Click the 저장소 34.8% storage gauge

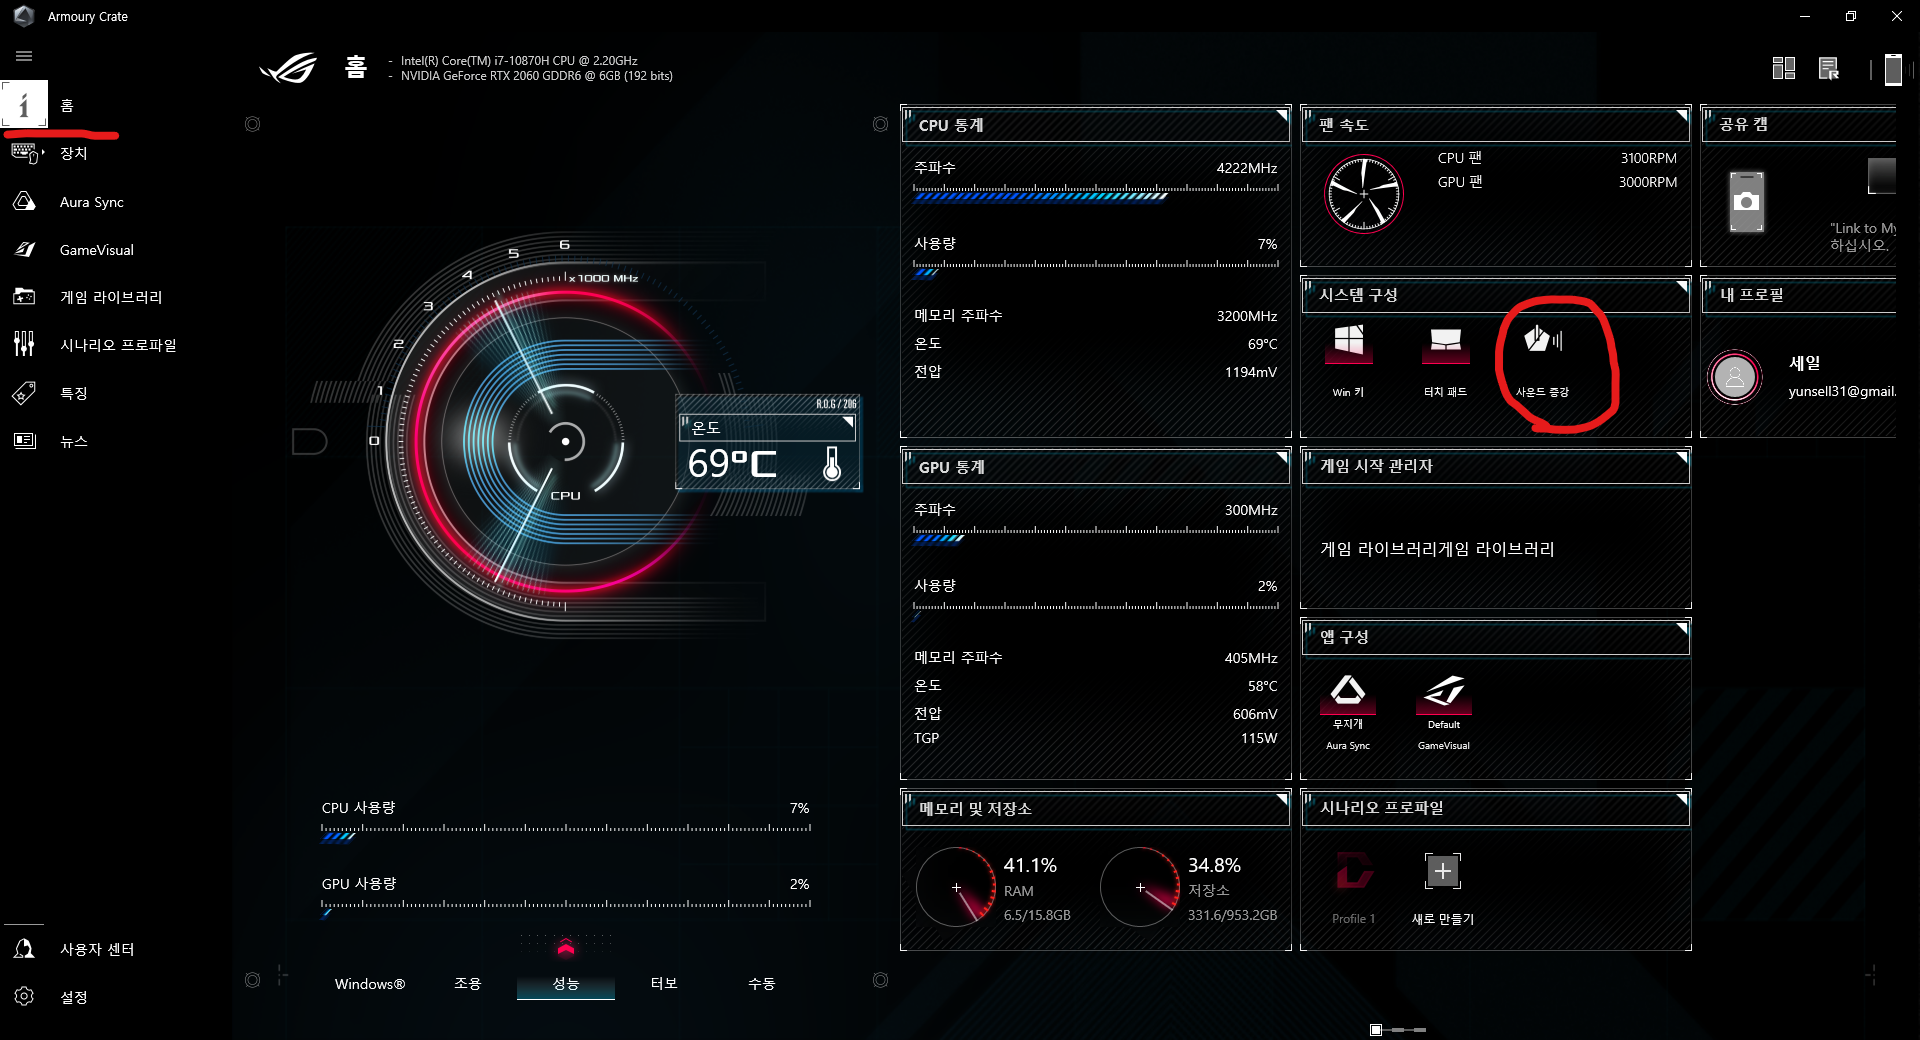tap(1140, 887)
